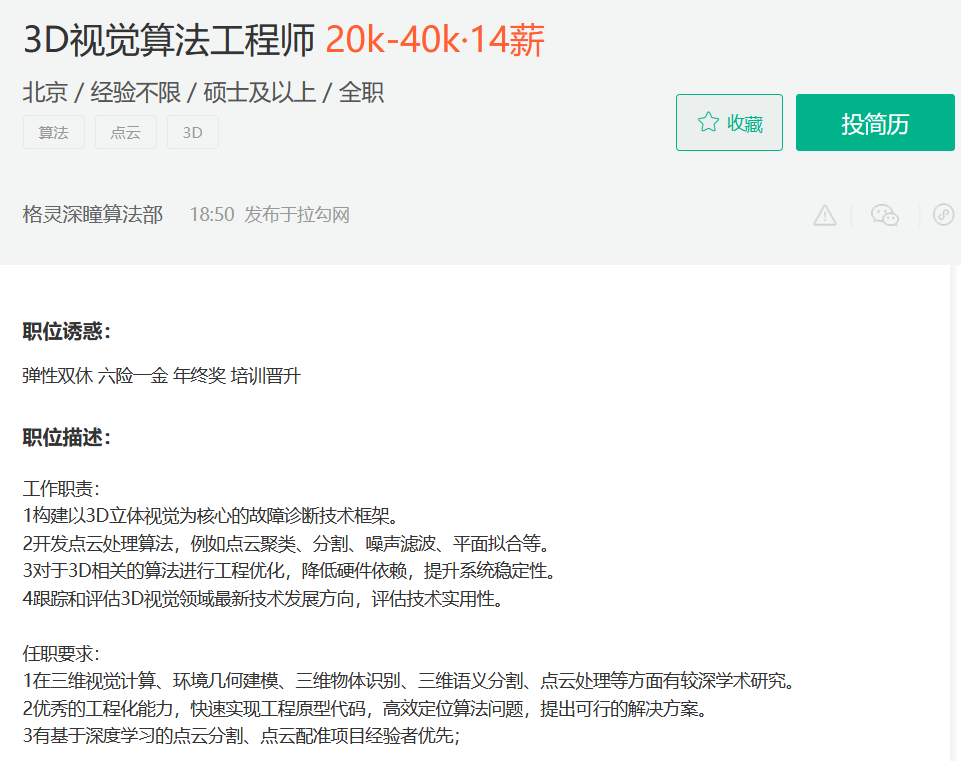The image size is (961, 761).
Task: Click the warning triangle report icon
Action: coord(824,215)
